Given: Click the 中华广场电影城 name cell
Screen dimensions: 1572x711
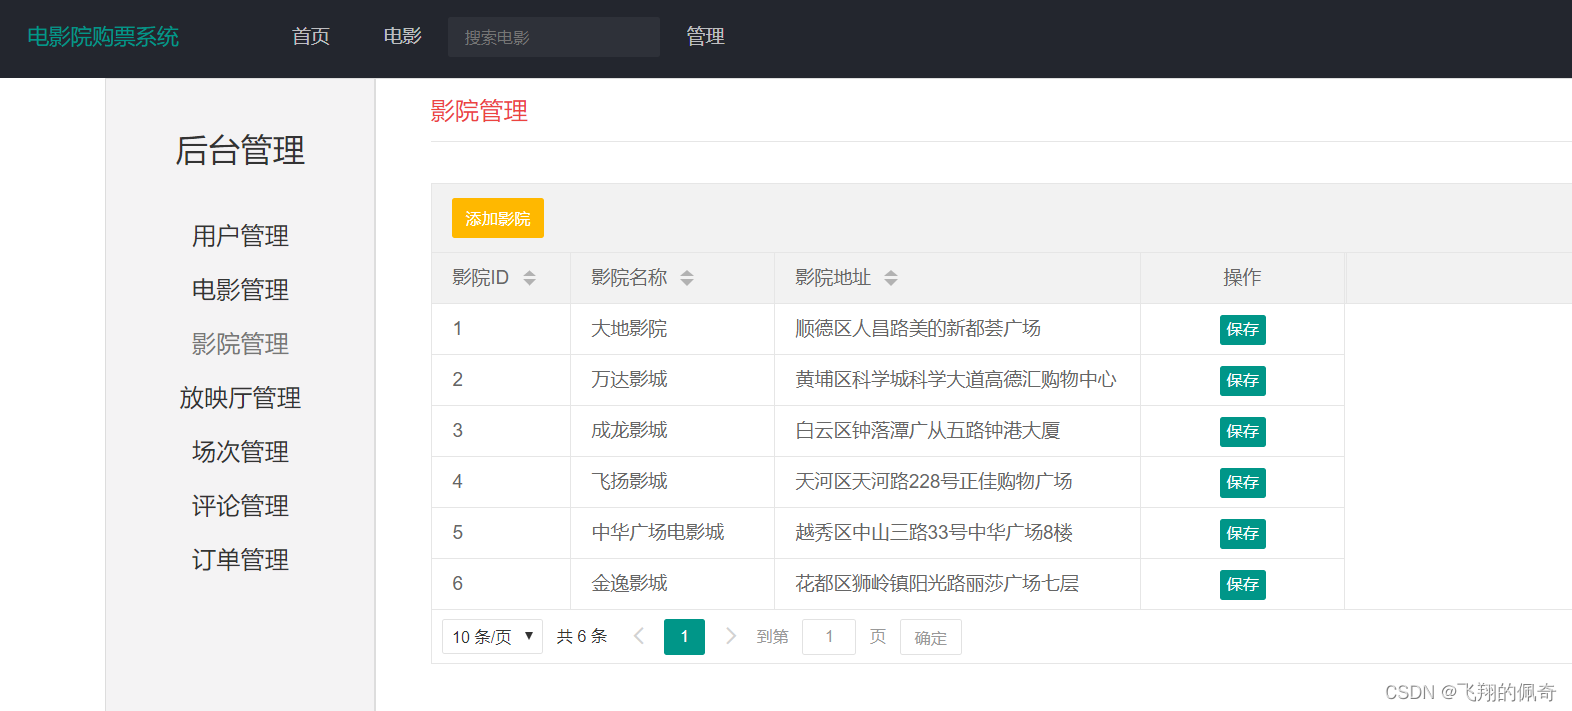Looking at the screenshot, I should click(673, 533).
